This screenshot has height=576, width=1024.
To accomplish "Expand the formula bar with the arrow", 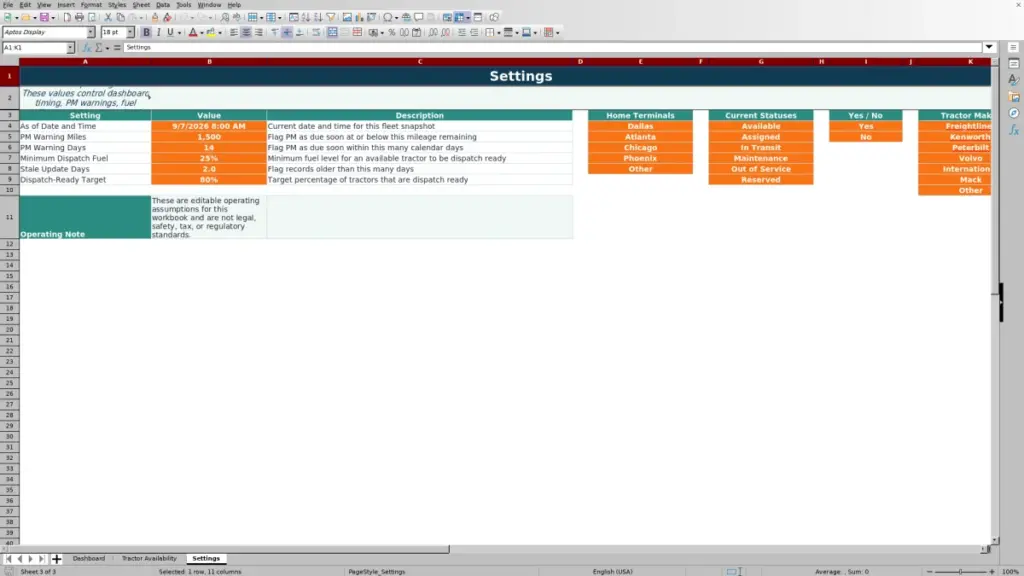I will 989,47.
